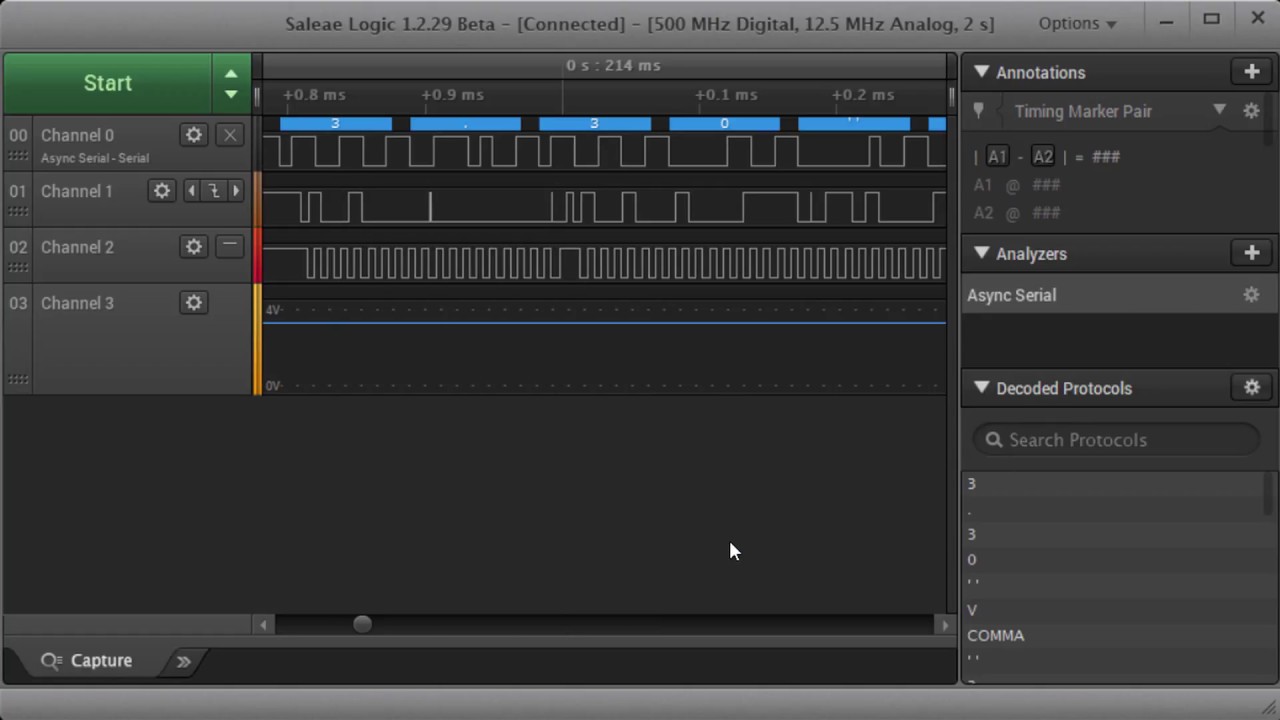The image size is (1280, 720).
Task: Click the search magnifier icon in Search Protocols
Action: coord(993,440)
